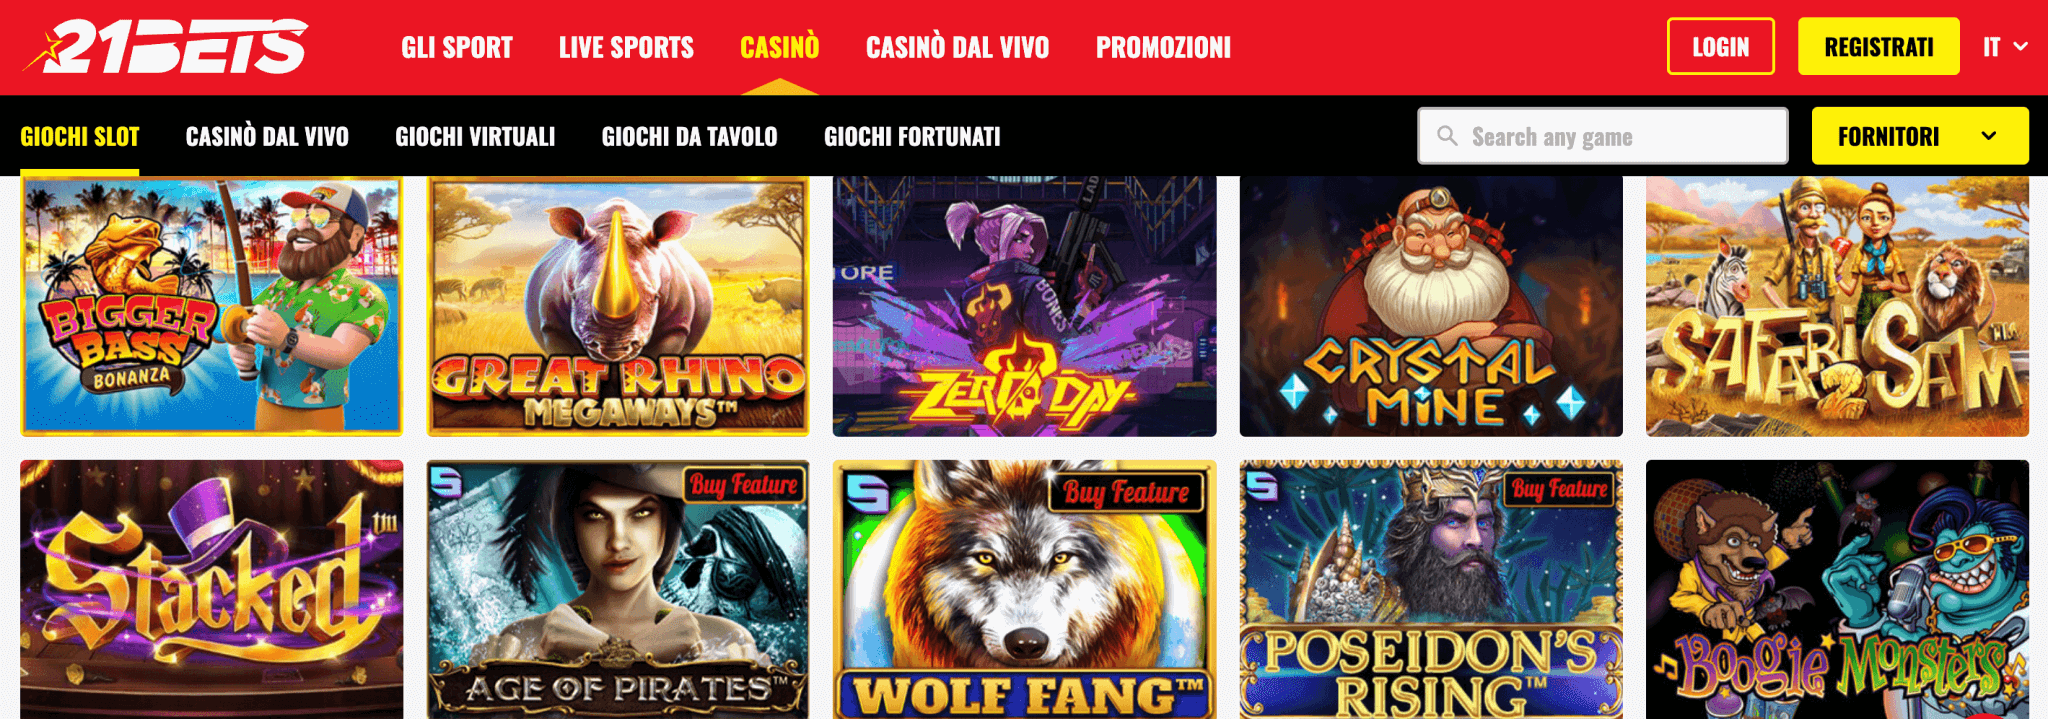Select Giochi da Tavolo tab

(x=689, y=137)
